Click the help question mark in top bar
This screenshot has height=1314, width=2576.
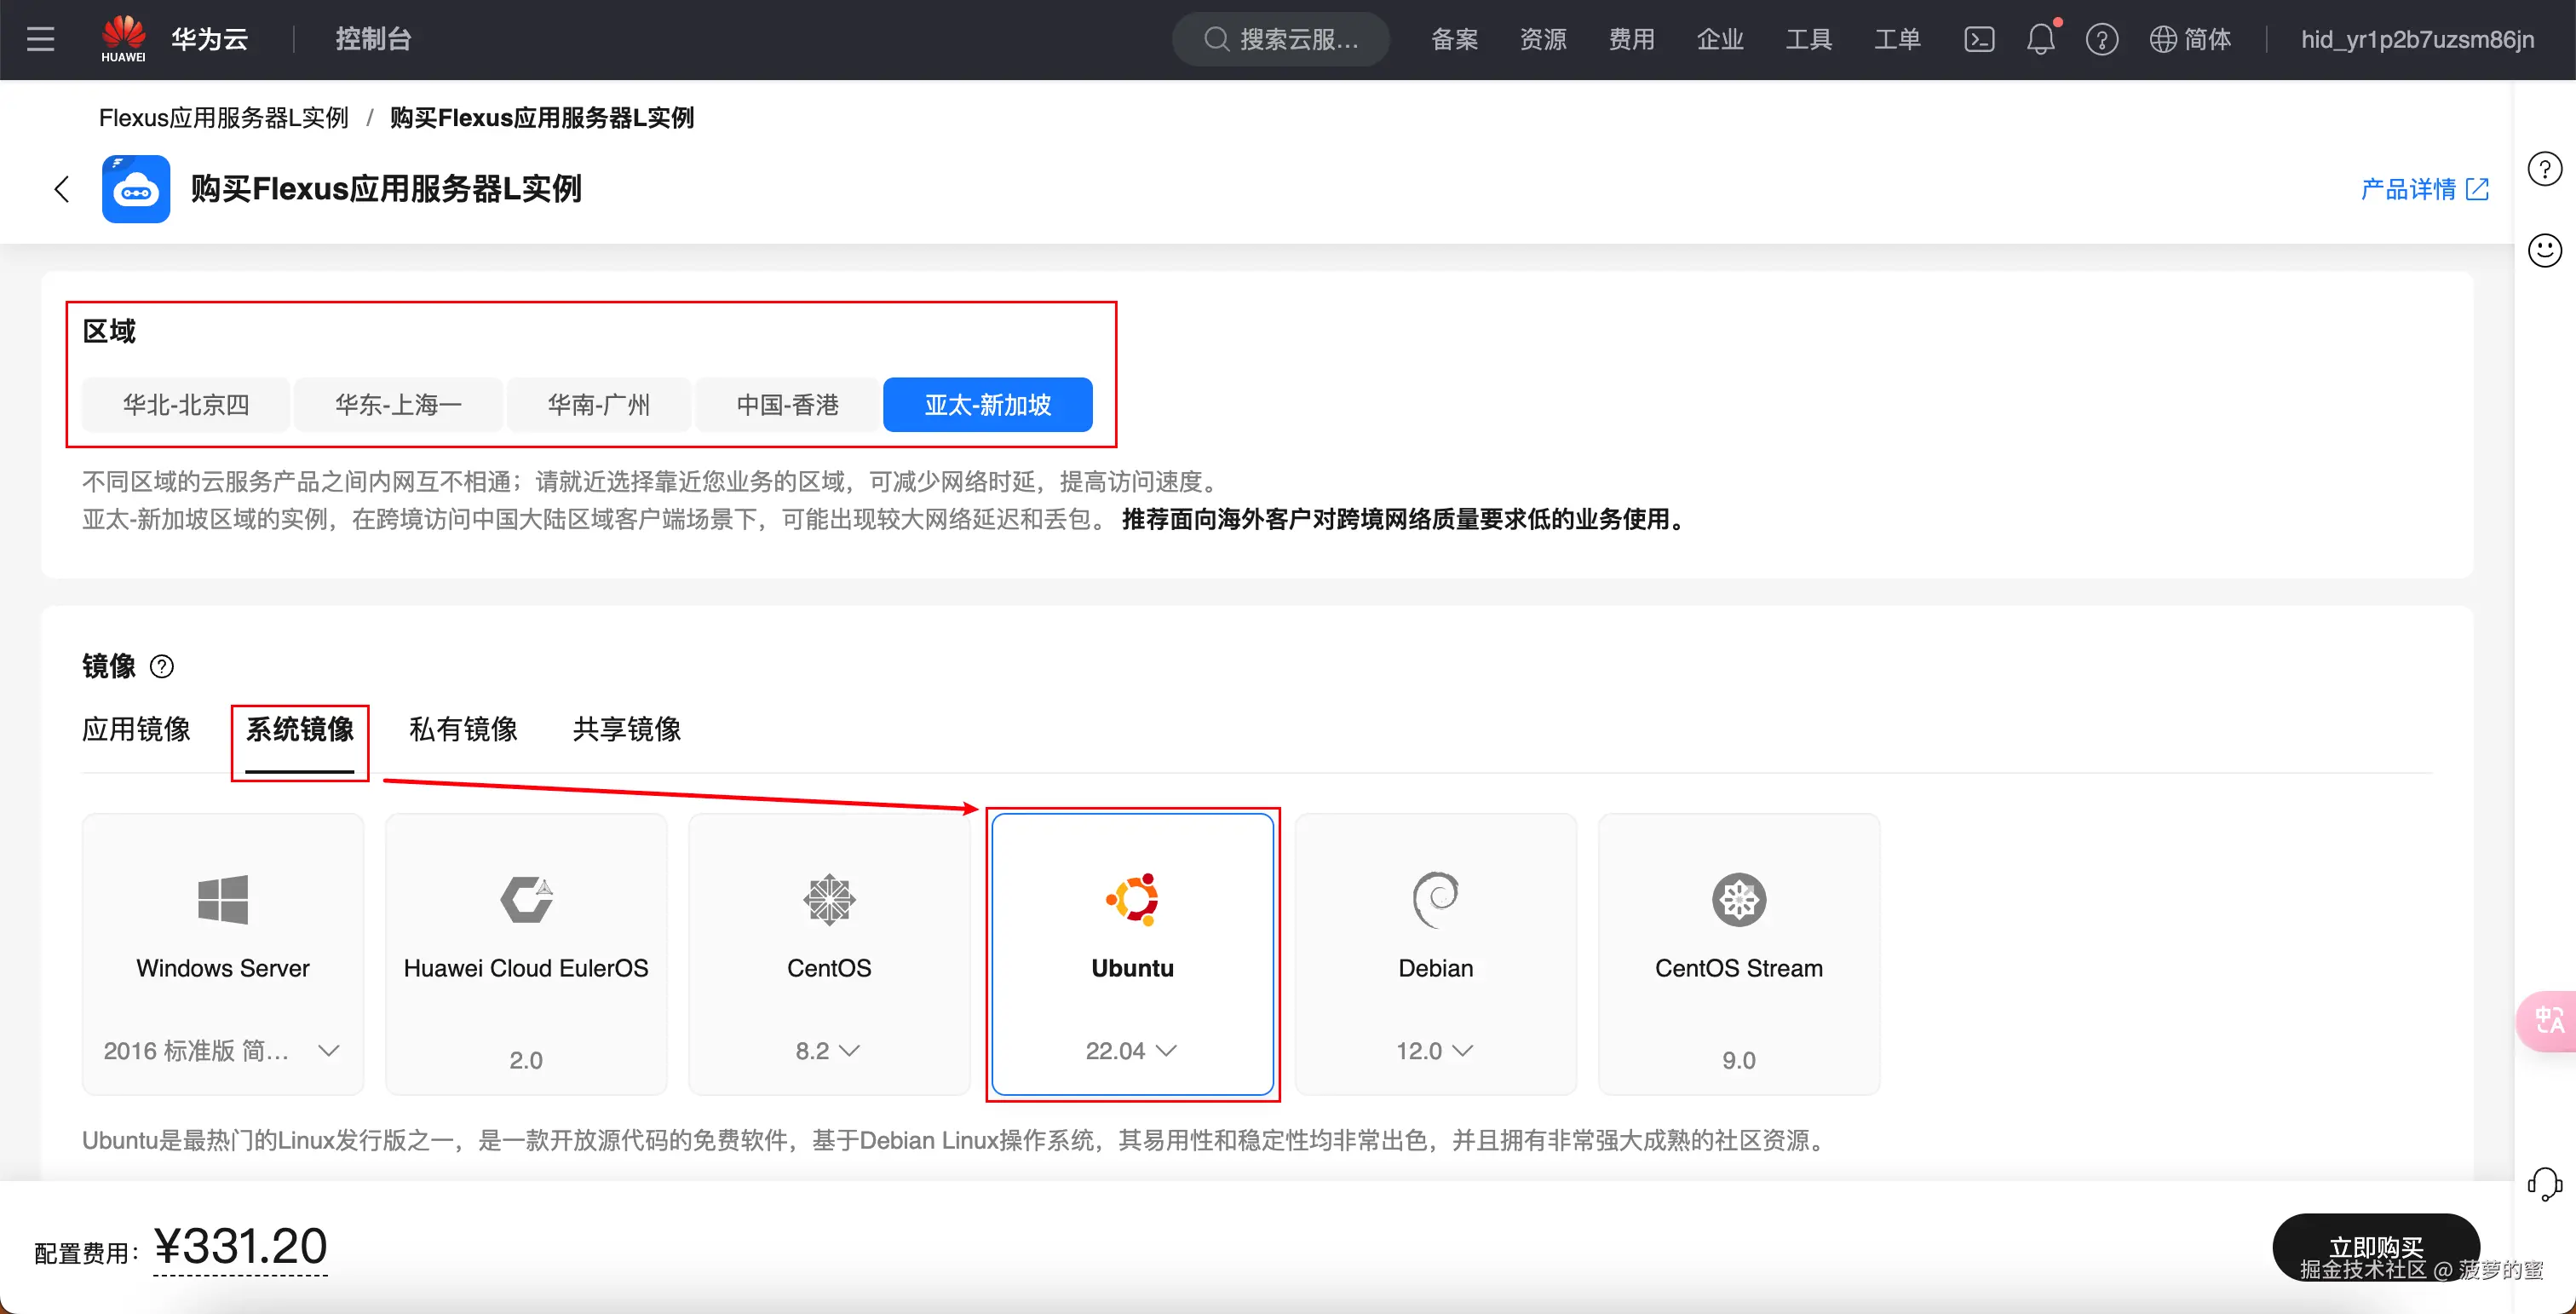point(2103,39)
